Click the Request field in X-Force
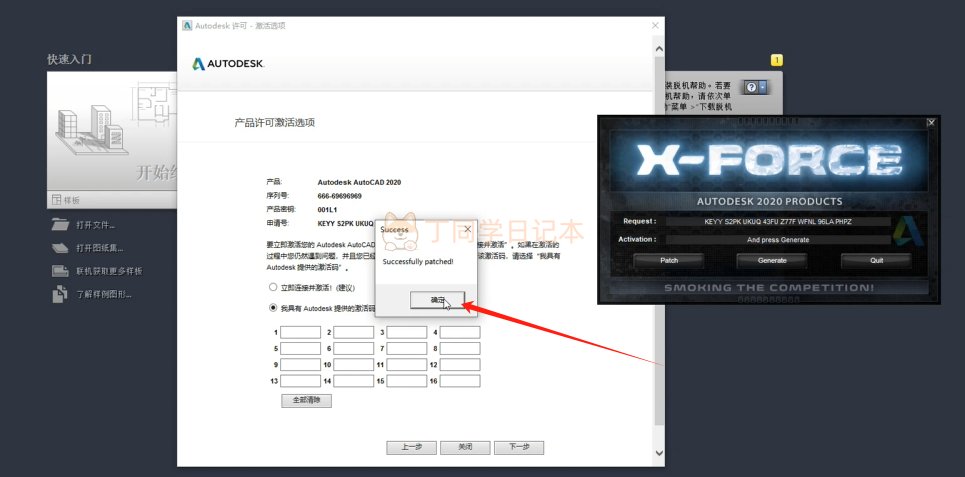This screenshot has width=965, height=477. 779,221
